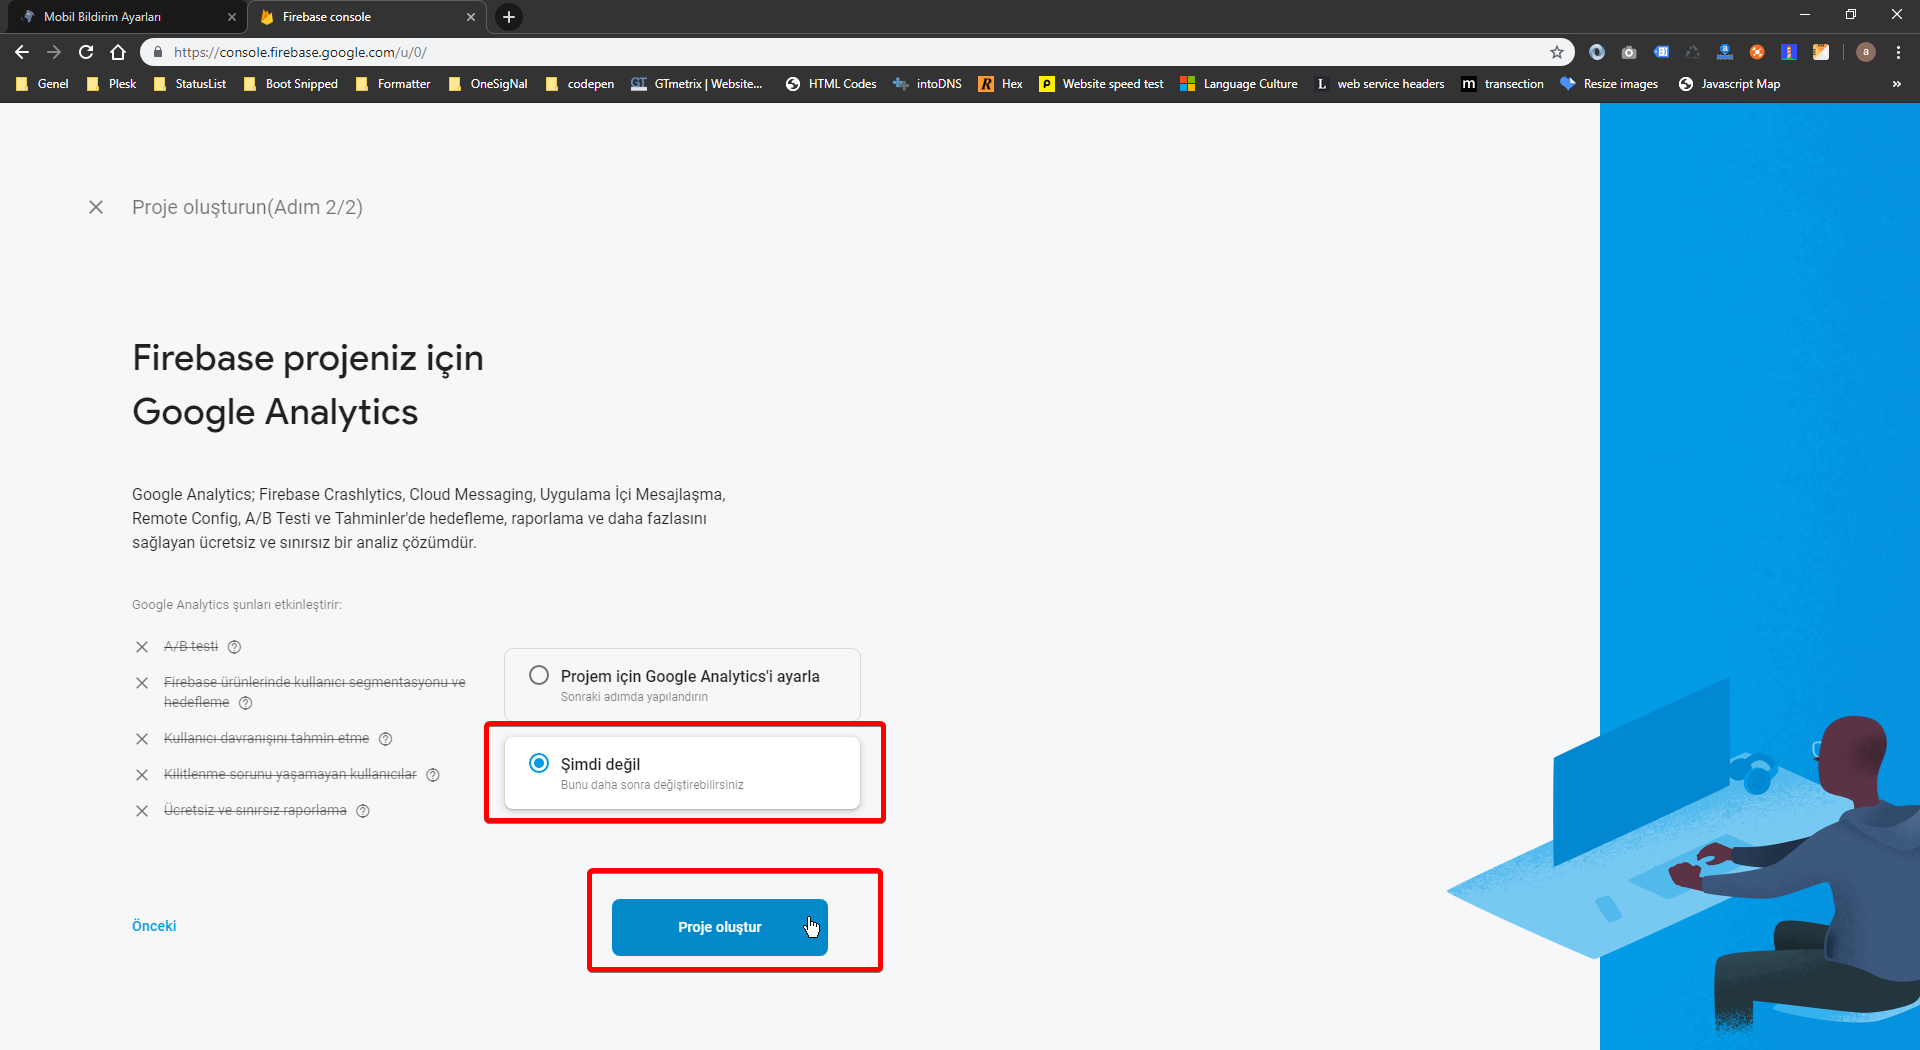Open the codepen bookmark folder
Viewport: 1920px width, 1050px height.
click(x=580, y=84)
